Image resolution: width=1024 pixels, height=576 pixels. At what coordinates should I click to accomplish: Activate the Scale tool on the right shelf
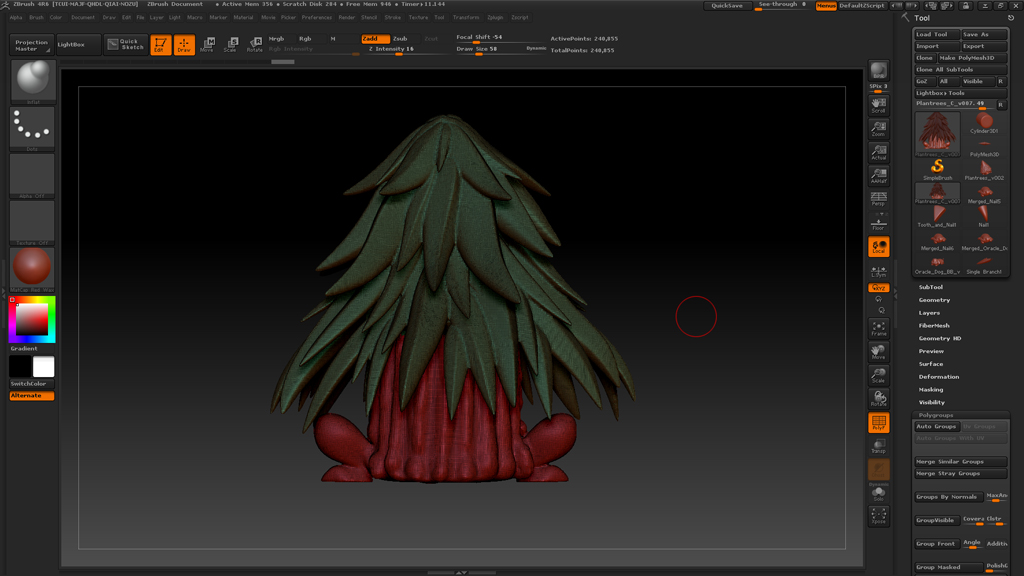tap(878, 374)
